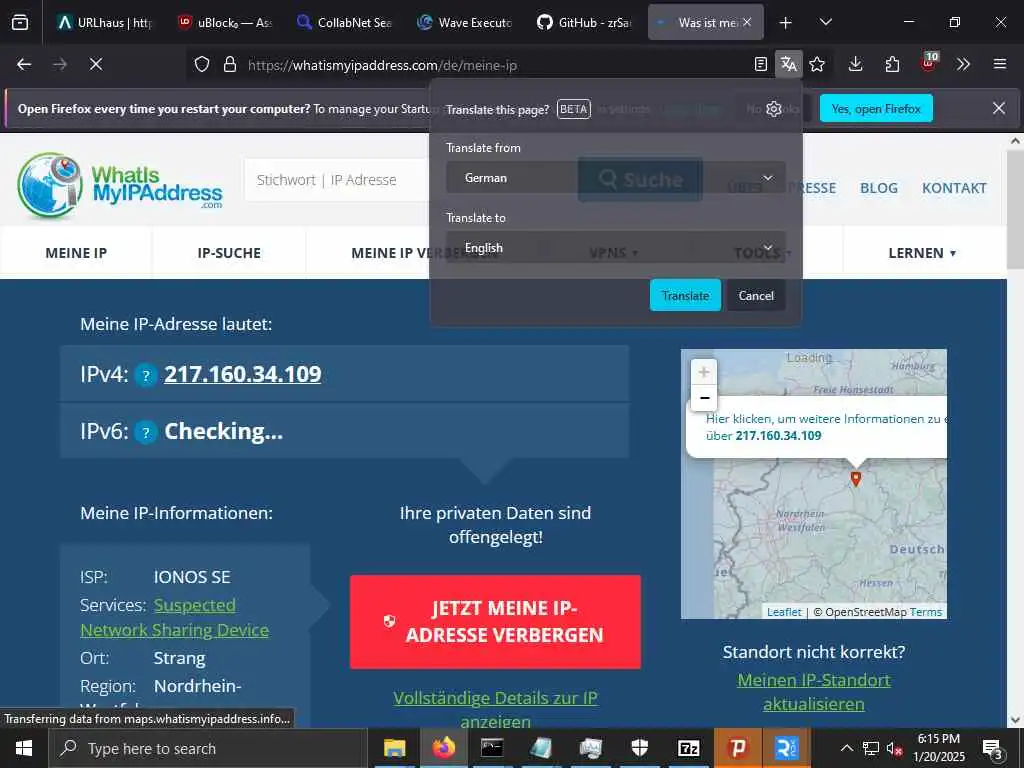The image size is (1024, 768).
Task: Open the terminal taskbar icon
Action: click(492, 748)
